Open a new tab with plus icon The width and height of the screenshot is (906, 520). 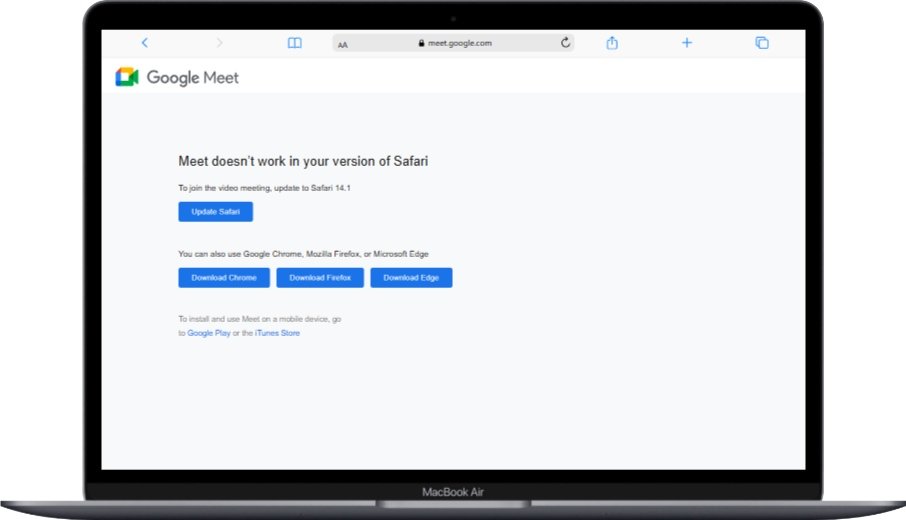[x=686, y=42]
